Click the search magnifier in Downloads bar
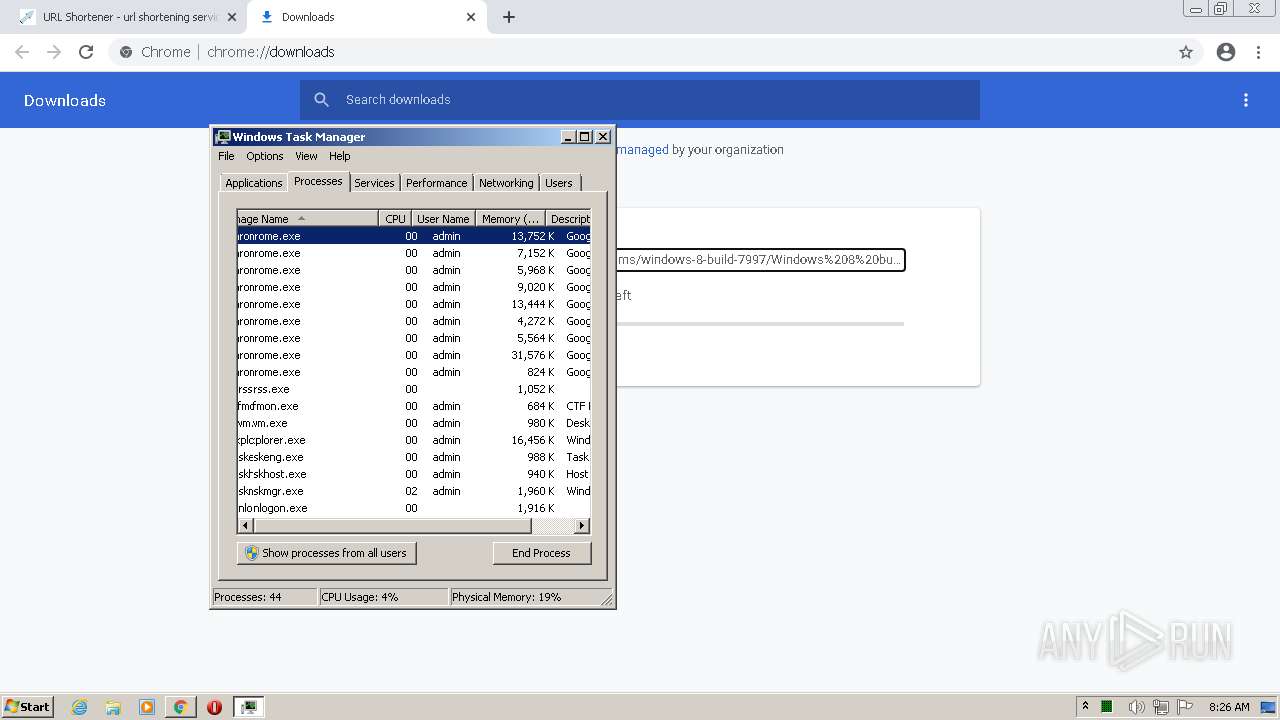This screenshot has width=1280, height=720. (321, 100)
